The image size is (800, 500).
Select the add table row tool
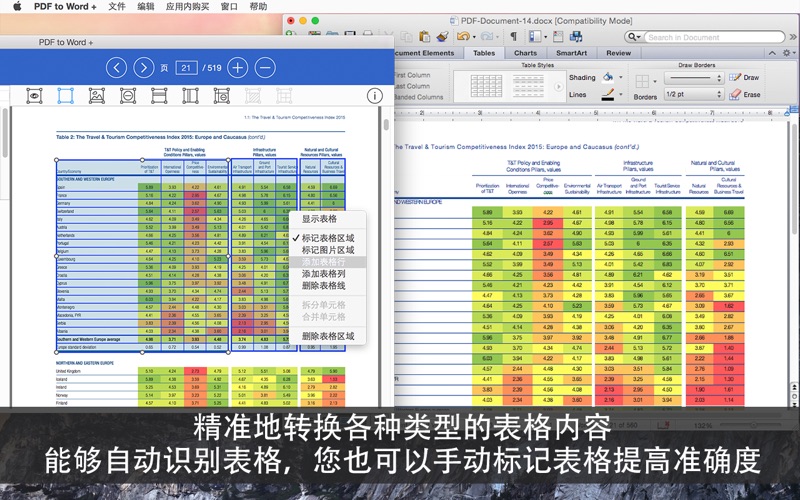pos(159,95)
